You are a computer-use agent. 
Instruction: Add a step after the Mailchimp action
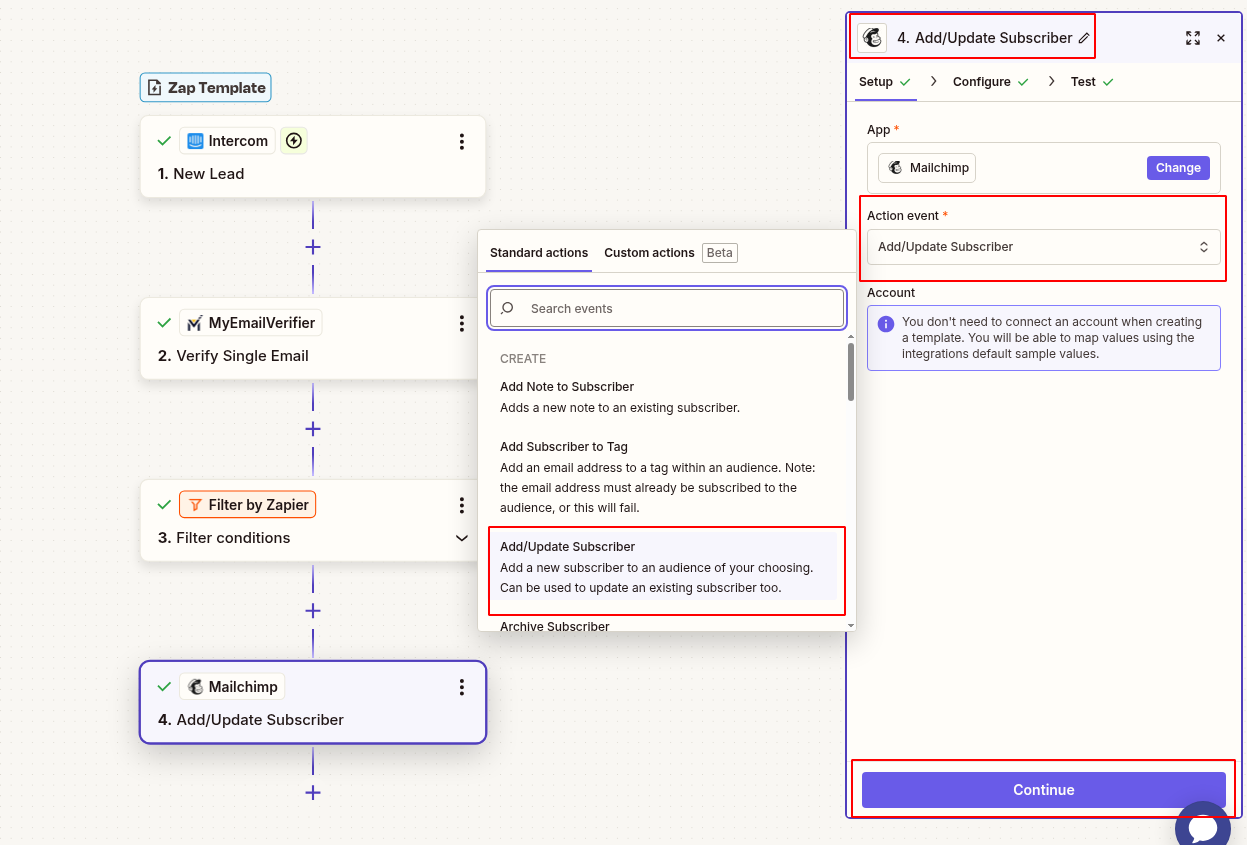(x=313, y=793)
